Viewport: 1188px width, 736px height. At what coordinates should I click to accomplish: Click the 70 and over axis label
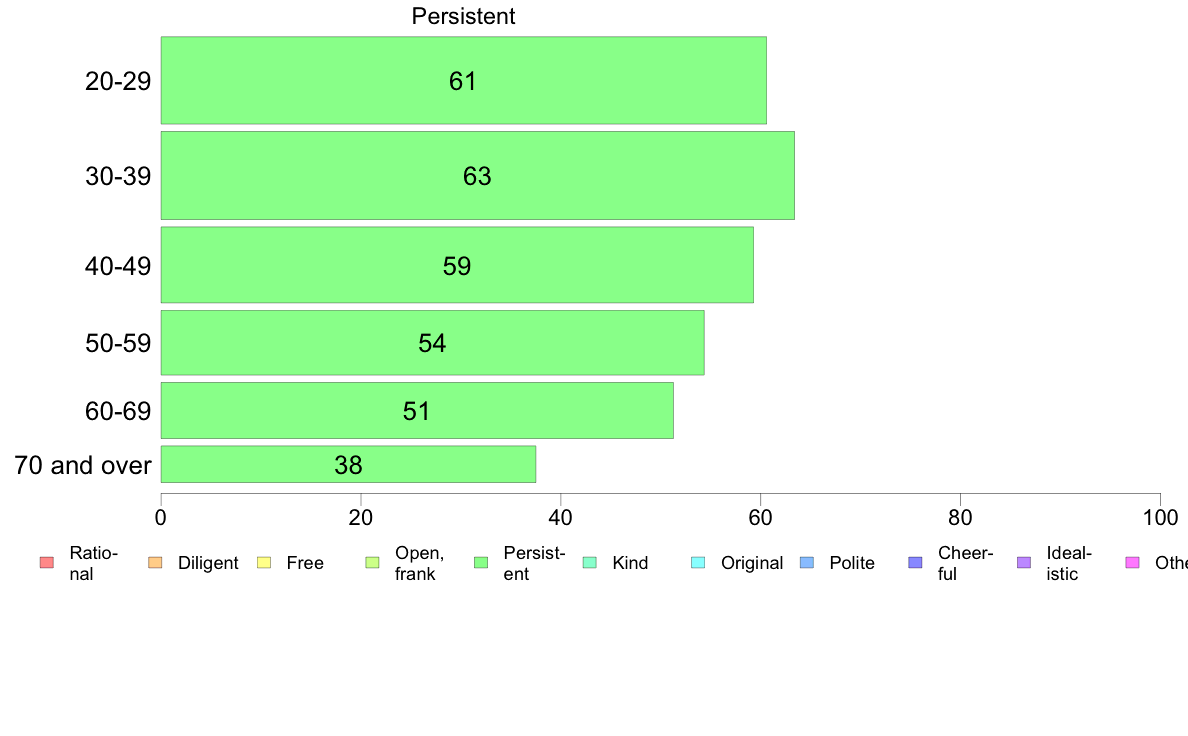(83, 465)
